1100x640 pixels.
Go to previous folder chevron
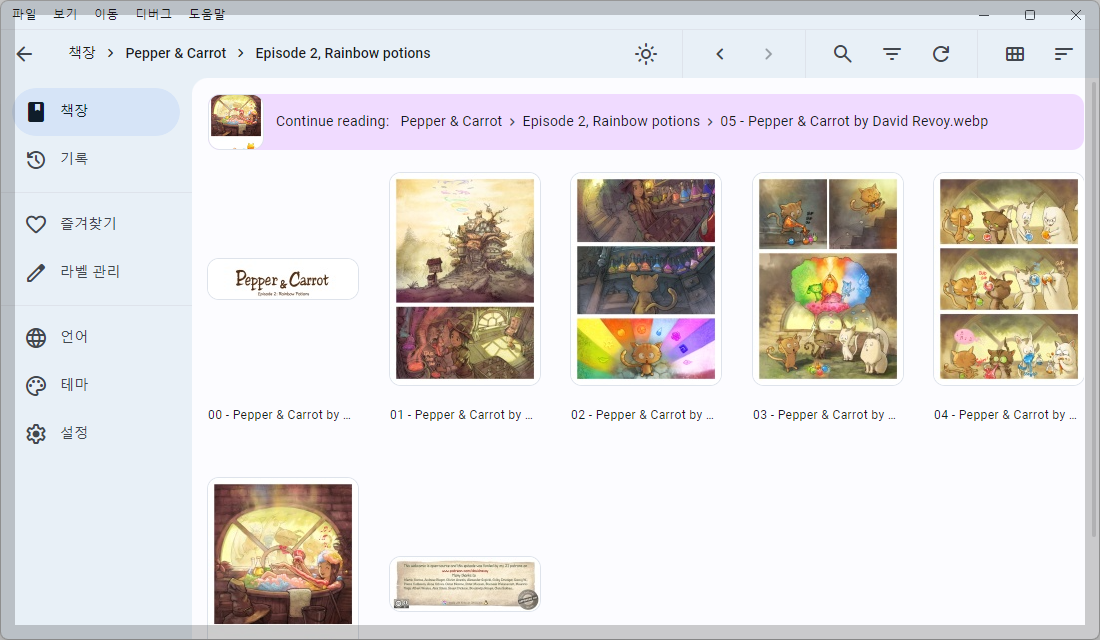(720, 54)
